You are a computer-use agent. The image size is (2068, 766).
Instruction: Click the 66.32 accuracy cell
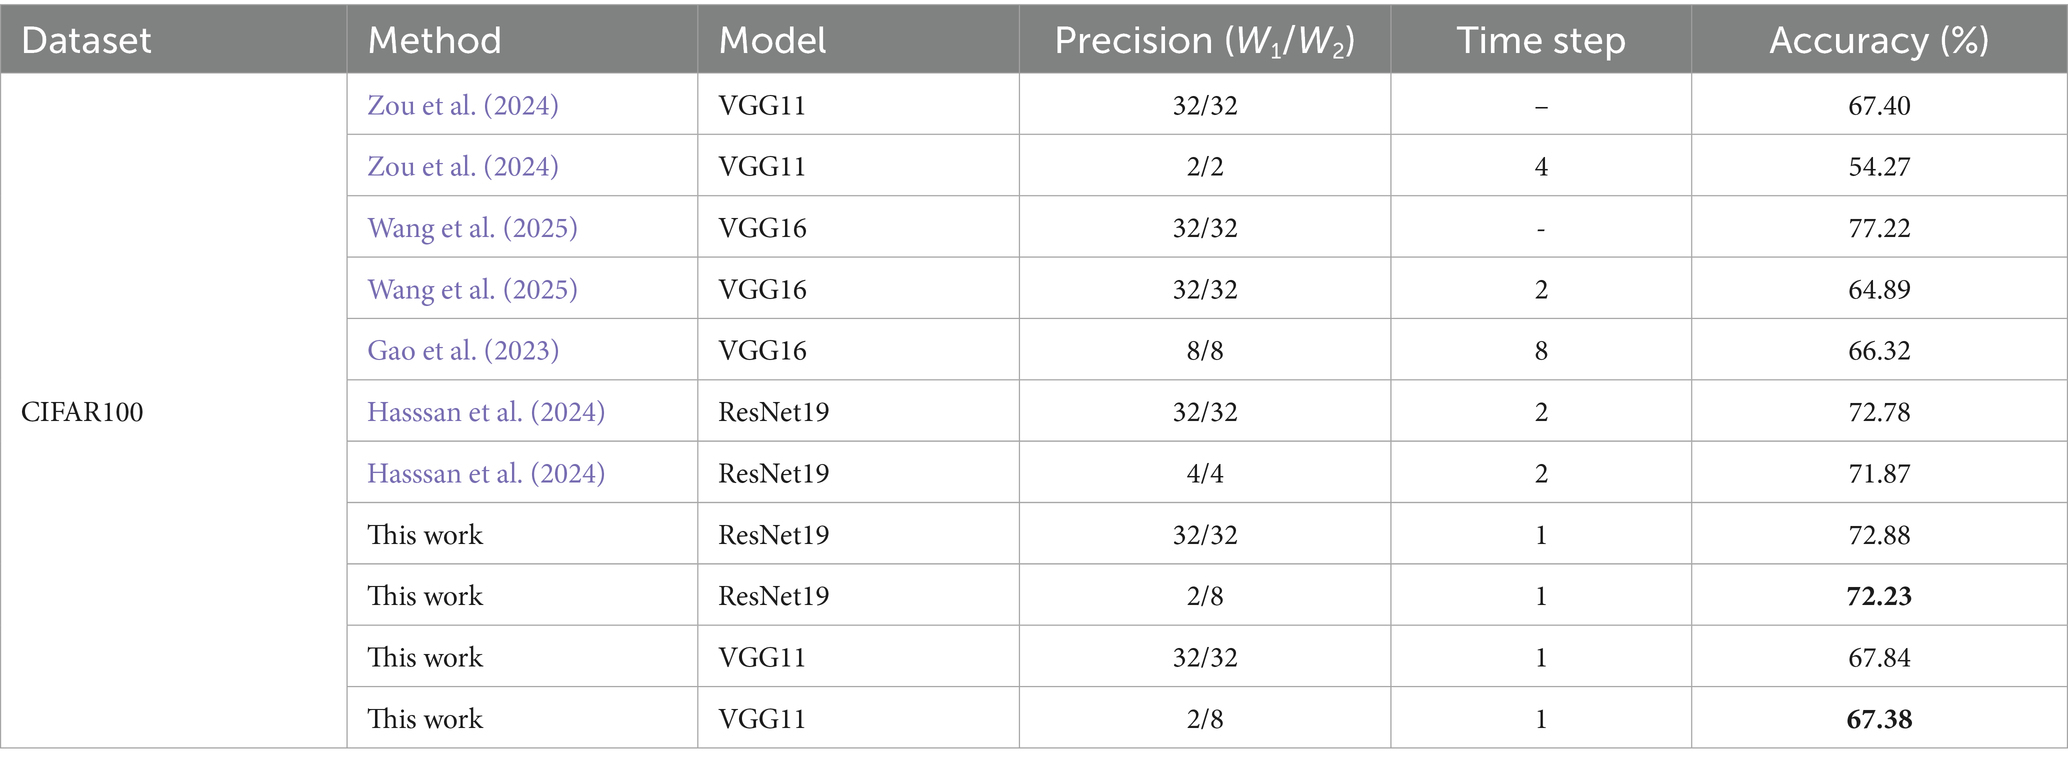pos(1878,350)
